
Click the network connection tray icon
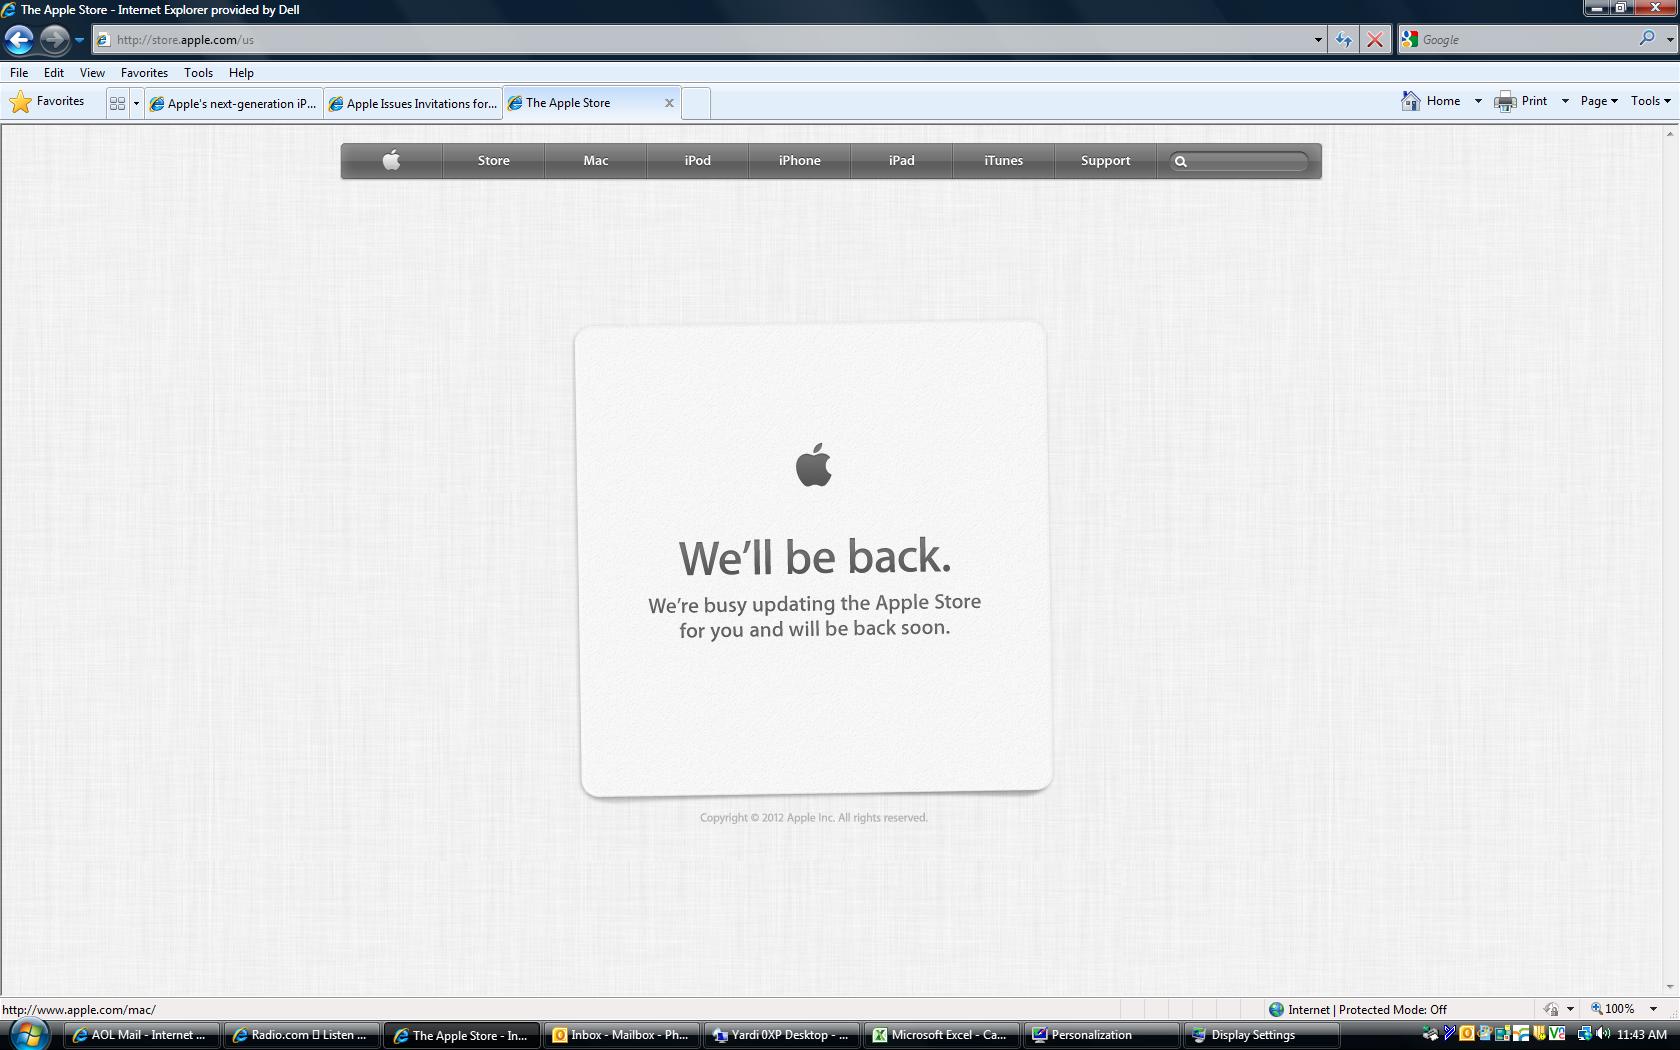click(1585, 1034)
